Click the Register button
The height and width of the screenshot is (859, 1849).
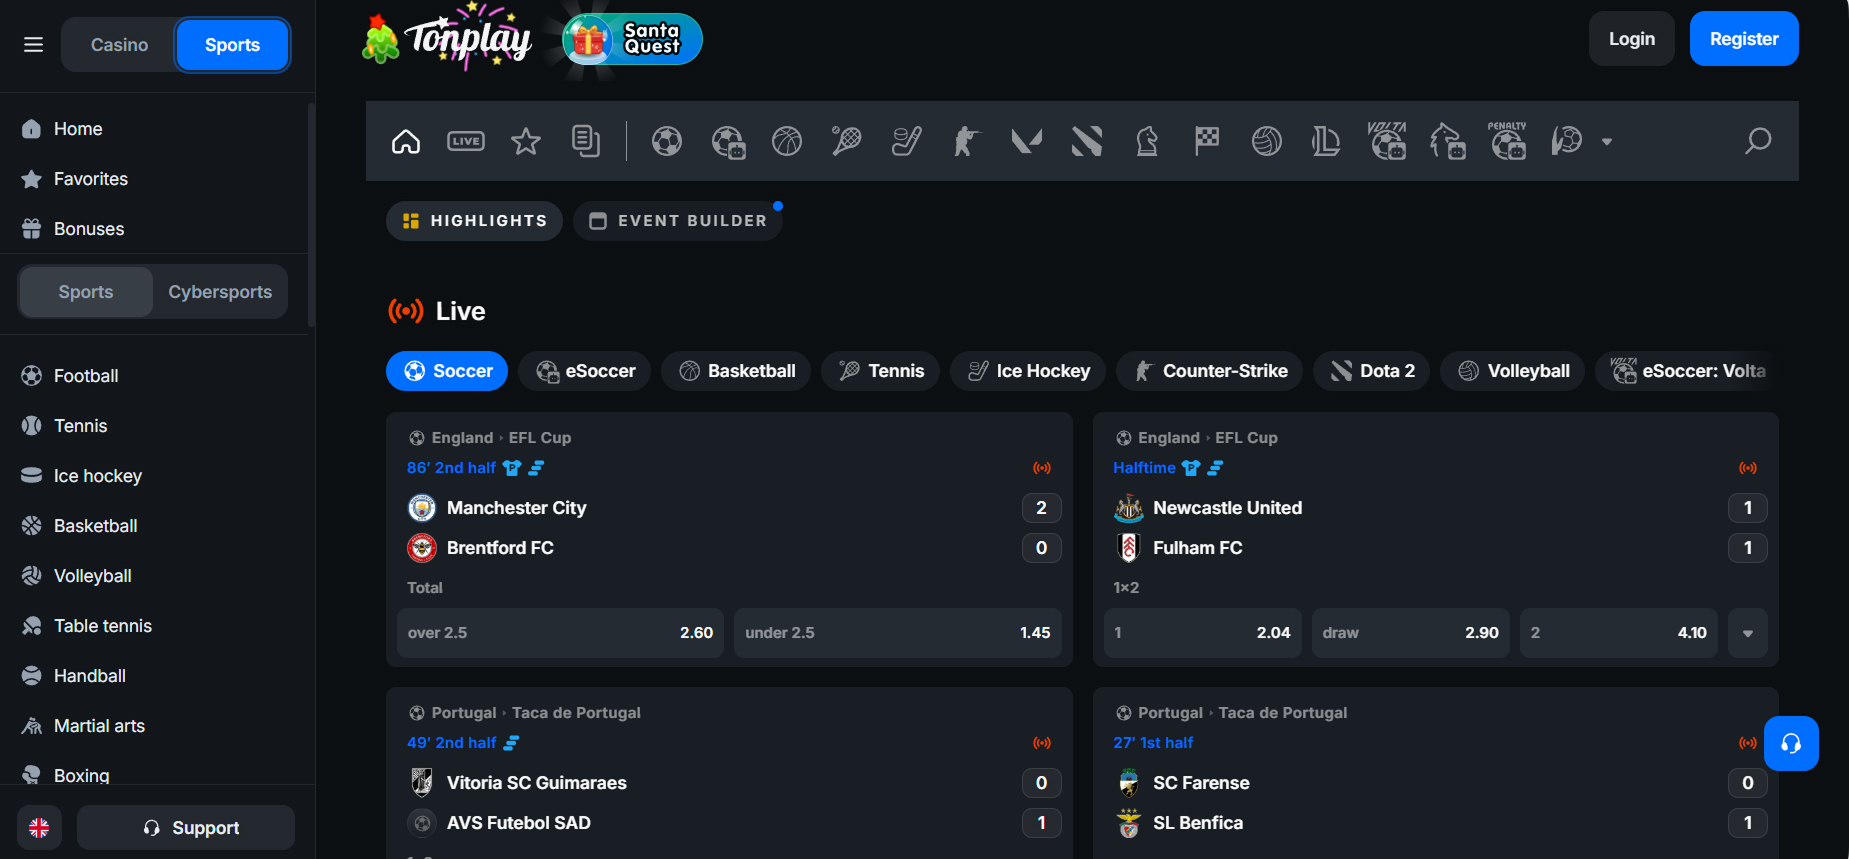(x=1743, y=39)
